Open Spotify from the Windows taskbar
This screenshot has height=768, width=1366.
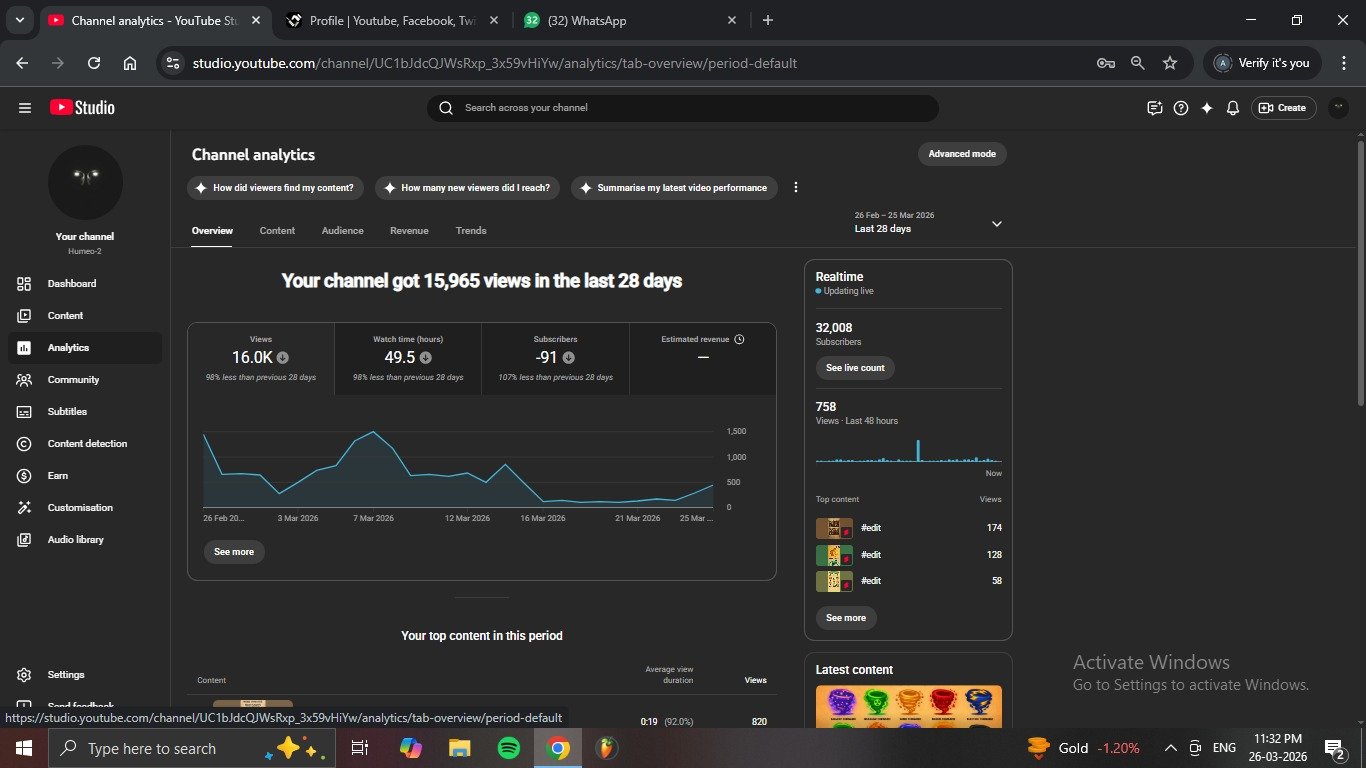coord(508,748)
